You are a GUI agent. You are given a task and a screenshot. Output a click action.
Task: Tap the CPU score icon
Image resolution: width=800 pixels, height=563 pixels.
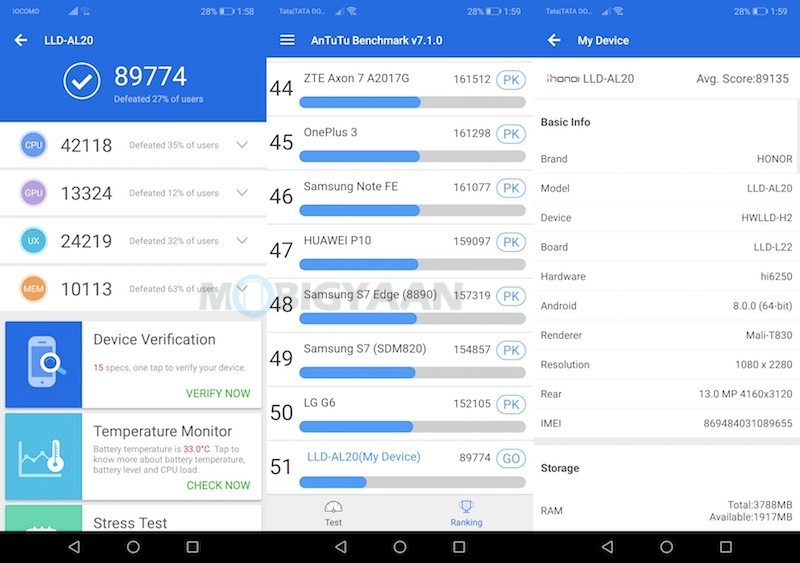[x=34, y=145]
